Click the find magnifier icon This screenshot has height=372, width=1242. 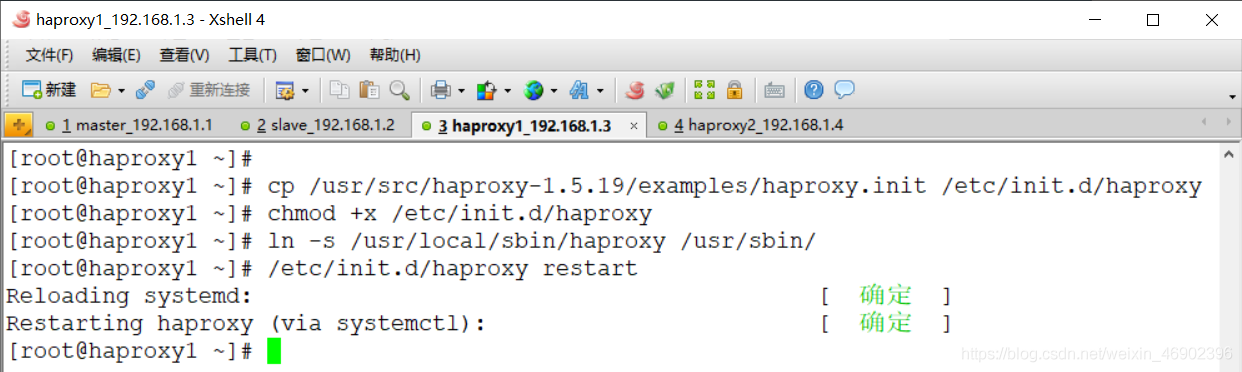(399, 90)
